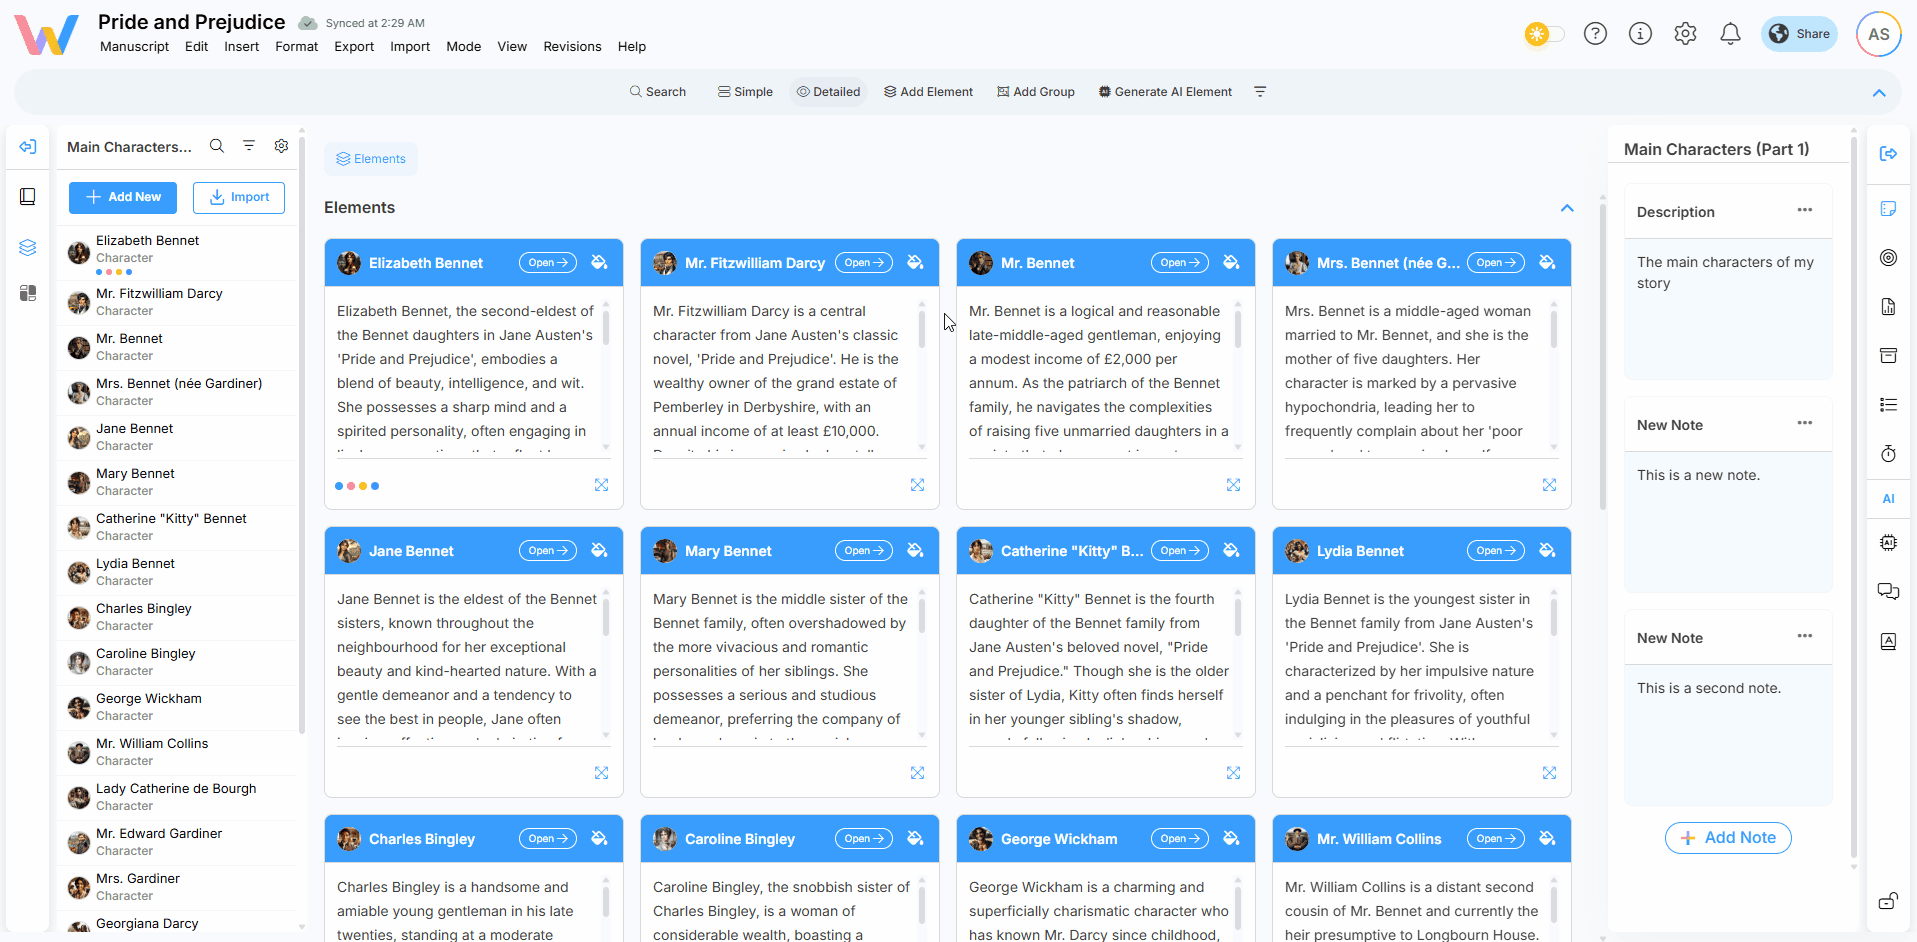Click the Add Note button

1728,838
